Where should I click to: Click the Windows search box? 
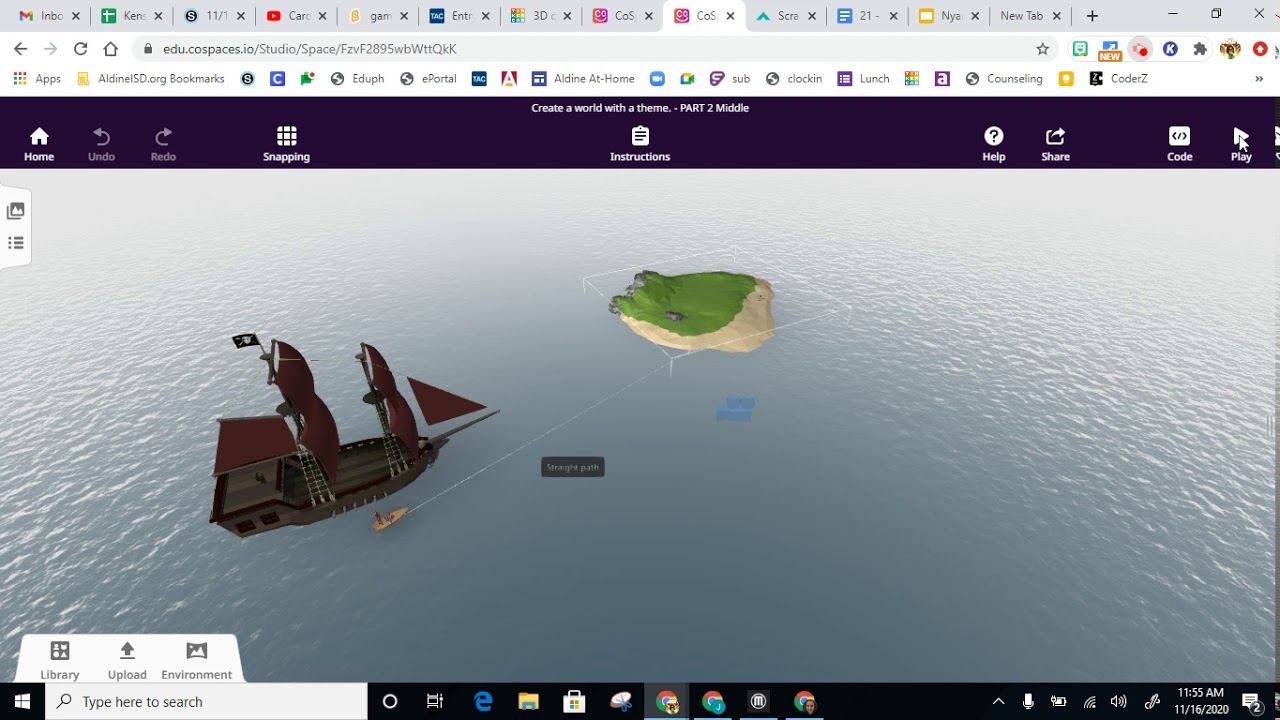click(207, 702)
